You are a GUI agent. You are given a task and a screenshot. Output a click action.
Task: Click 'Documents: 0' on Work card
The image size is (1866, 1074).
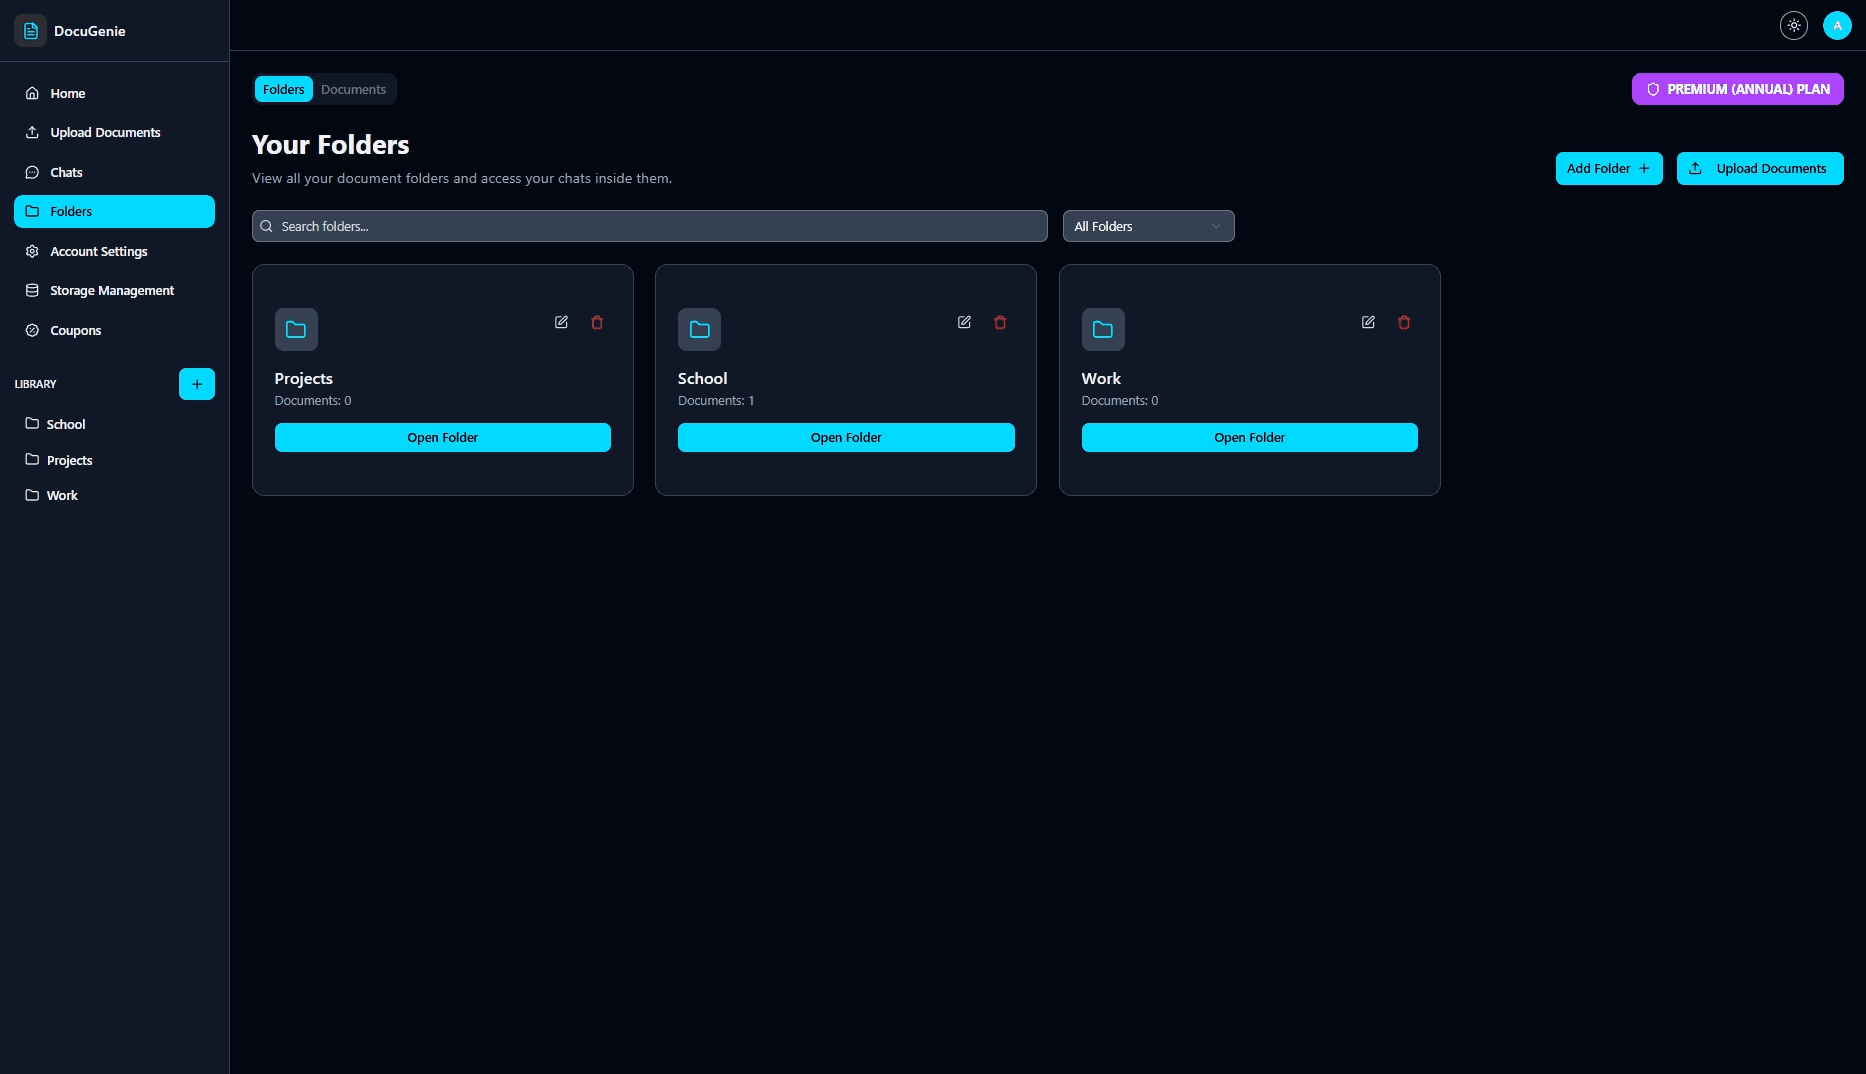click(1120, 400)
